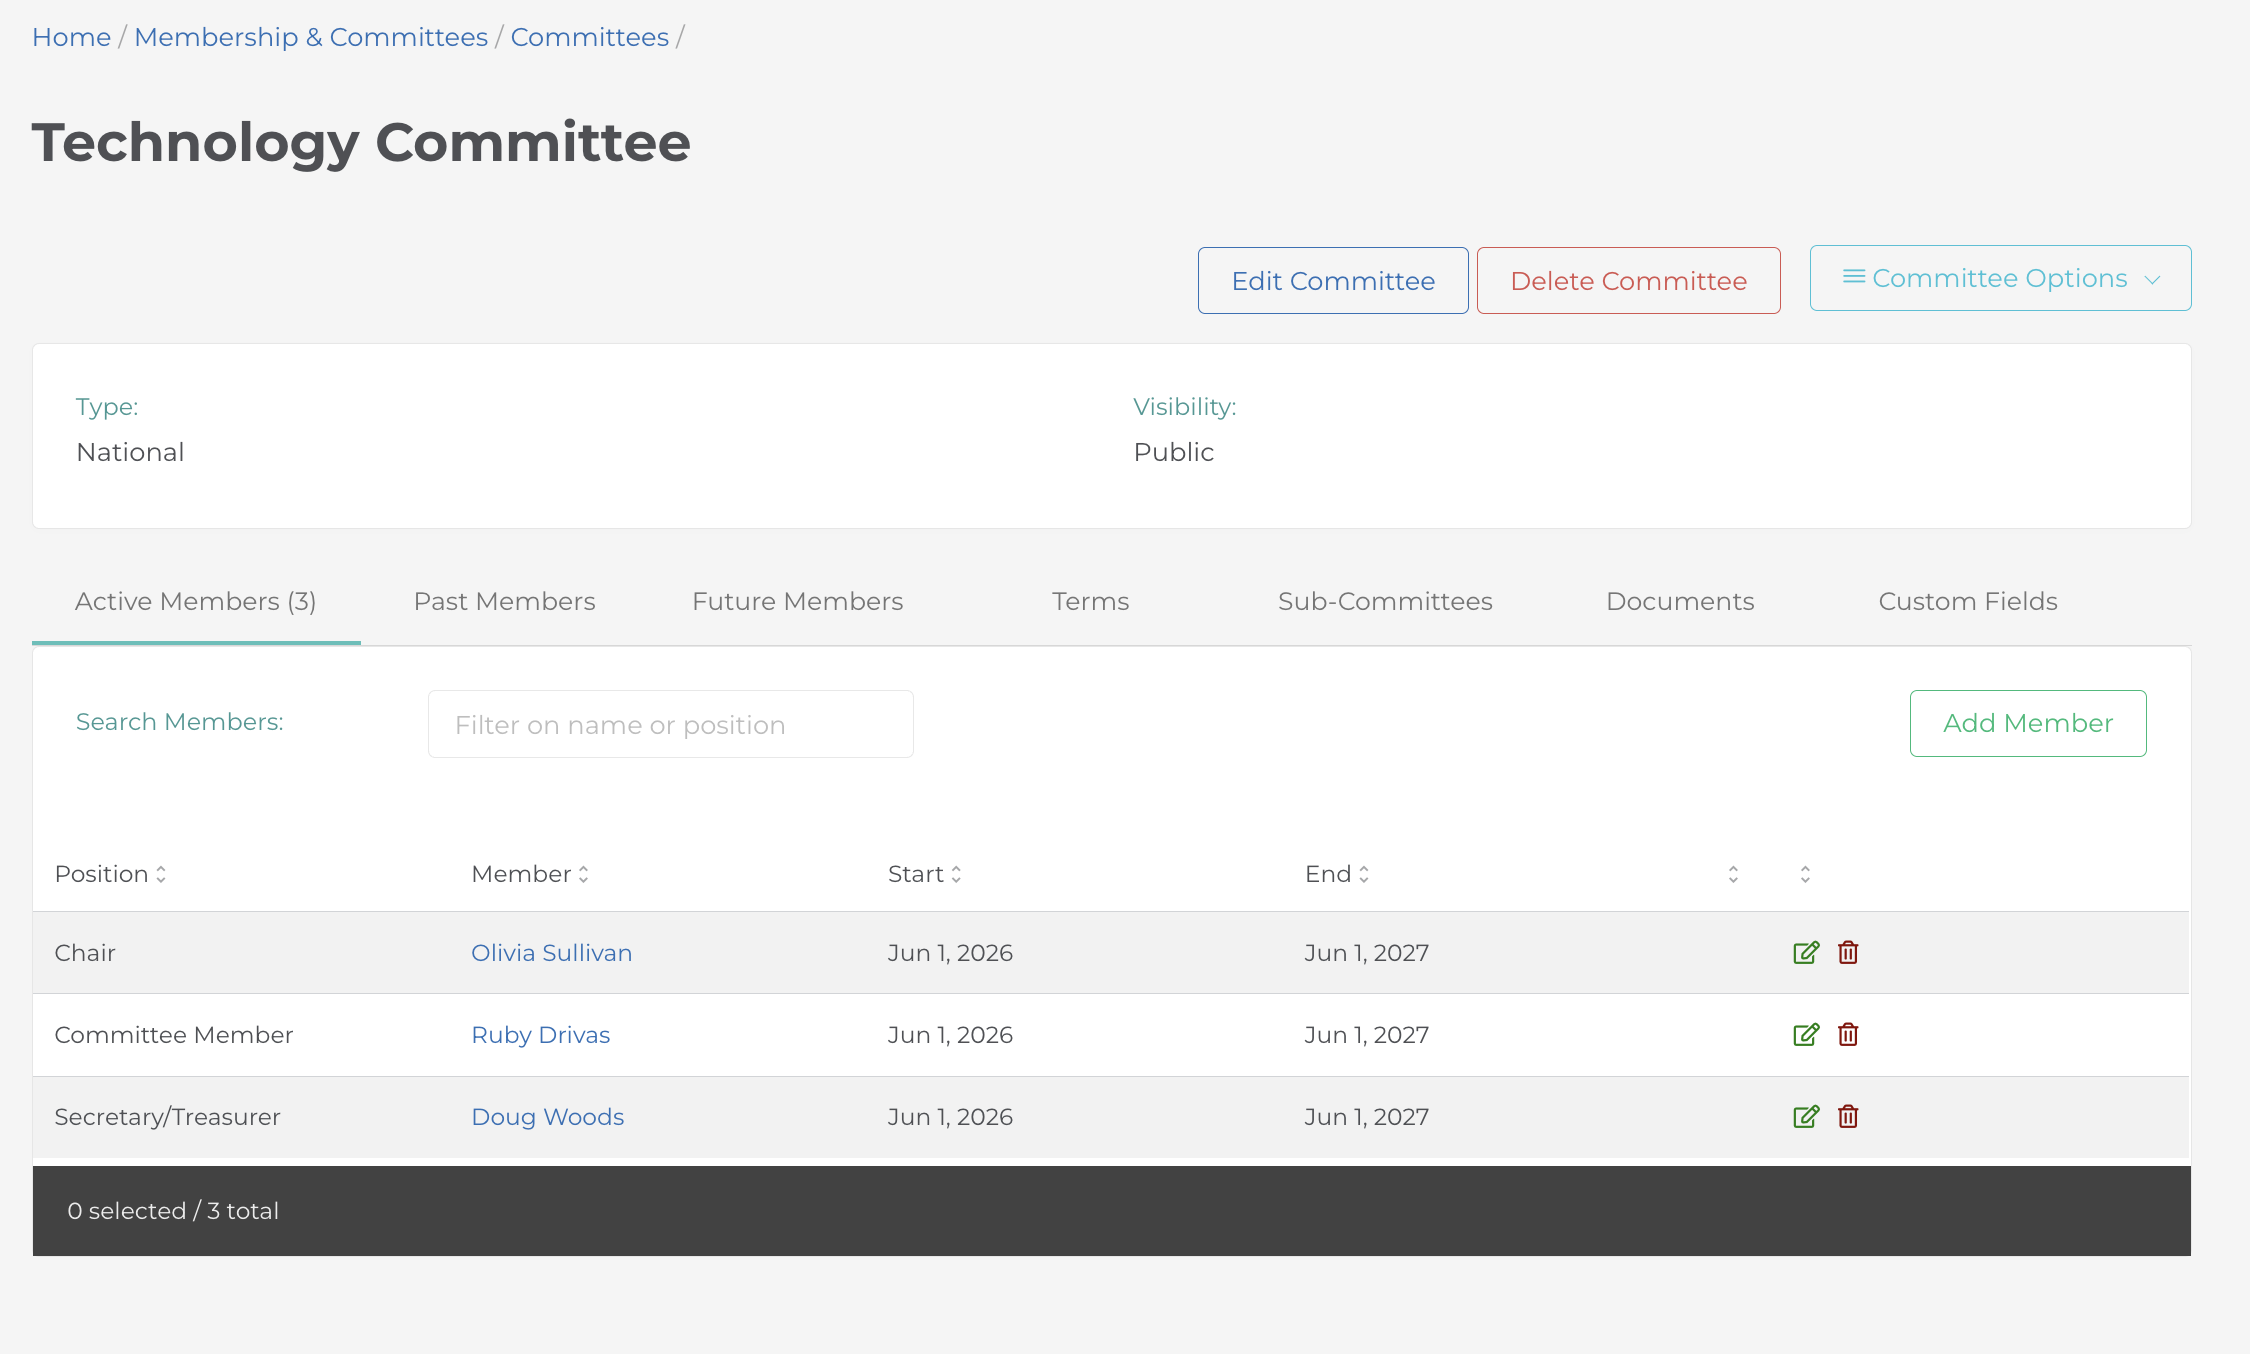Remove Ruby Drivas via trash icon
The height and width of the screenshot is (1354, 2250).
[1848, 1034]
